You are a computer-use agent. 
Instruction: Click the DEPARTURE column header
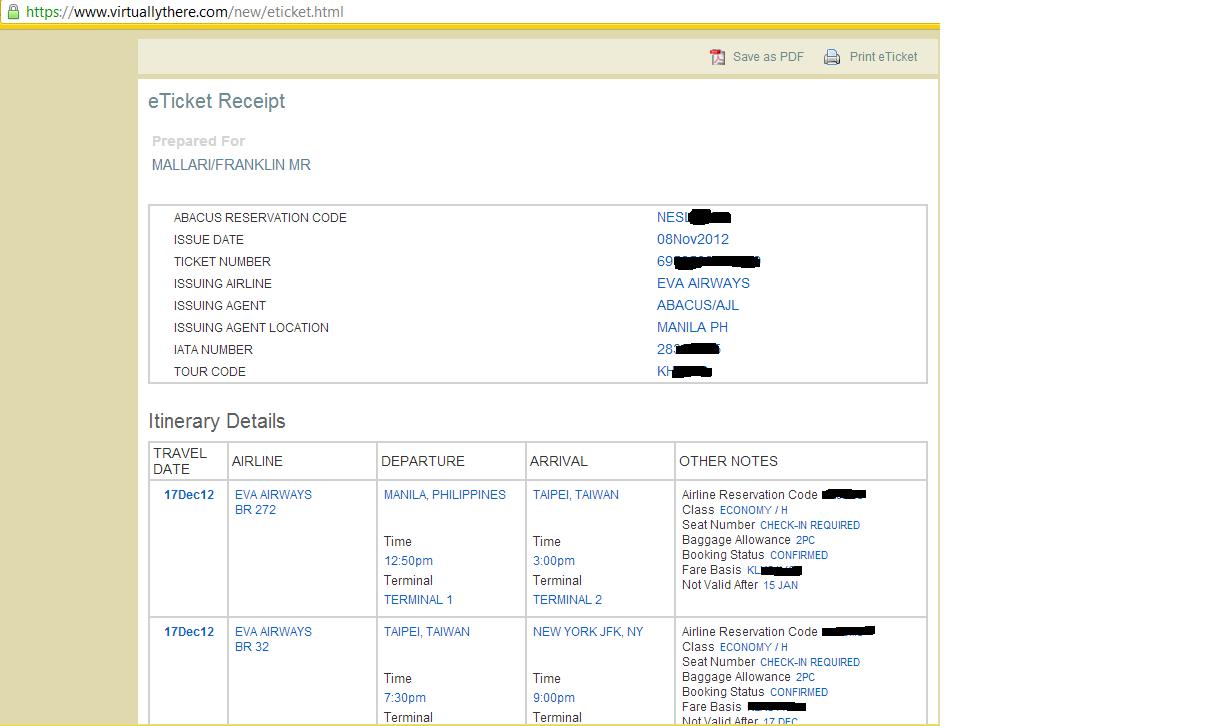[x=423, y=461]
